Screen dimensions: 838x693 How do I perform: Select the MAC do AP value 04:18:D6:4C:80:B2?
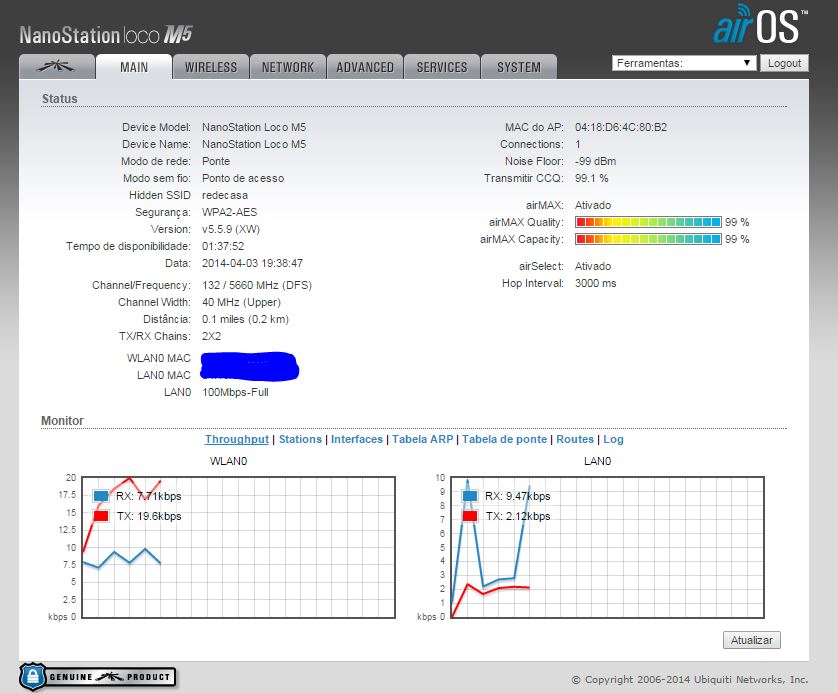pyautogui.click(x=620, y=127)
